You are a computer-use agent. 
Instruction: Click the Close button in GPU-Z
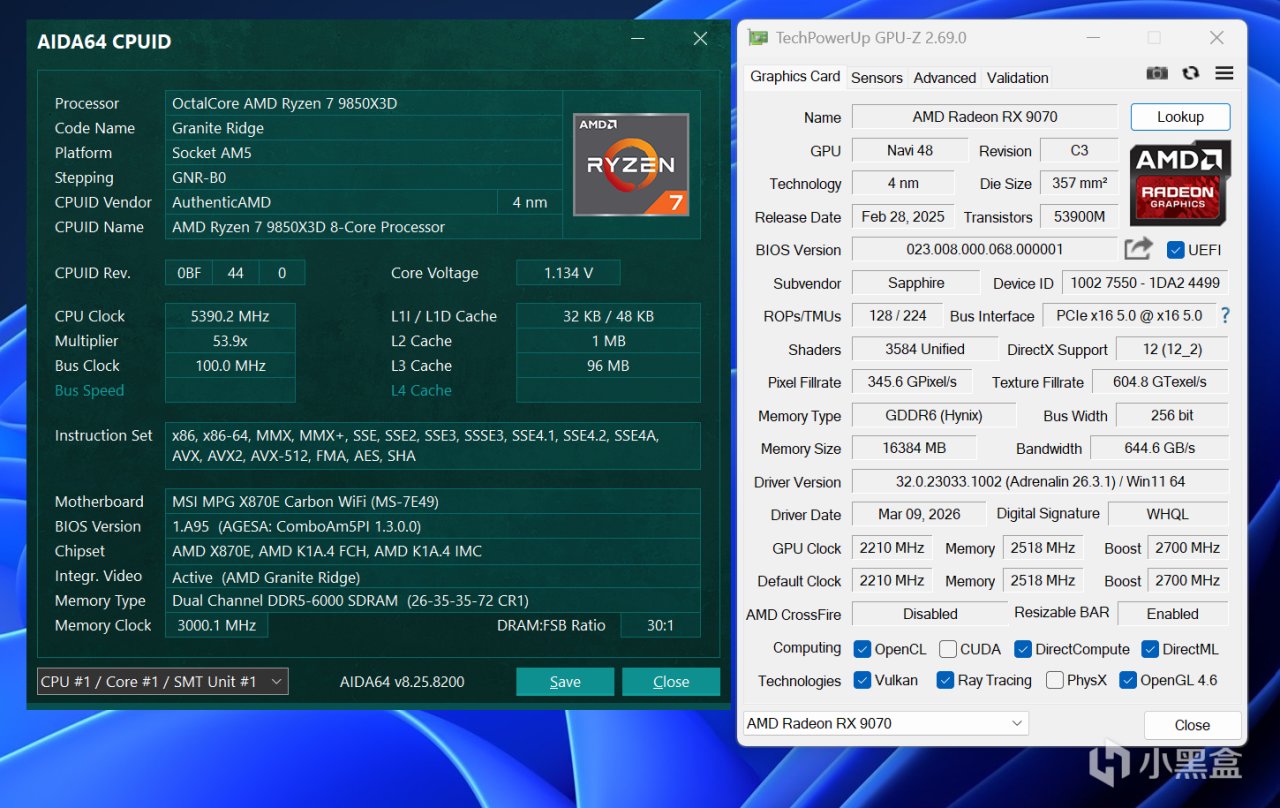[1192, 725]
